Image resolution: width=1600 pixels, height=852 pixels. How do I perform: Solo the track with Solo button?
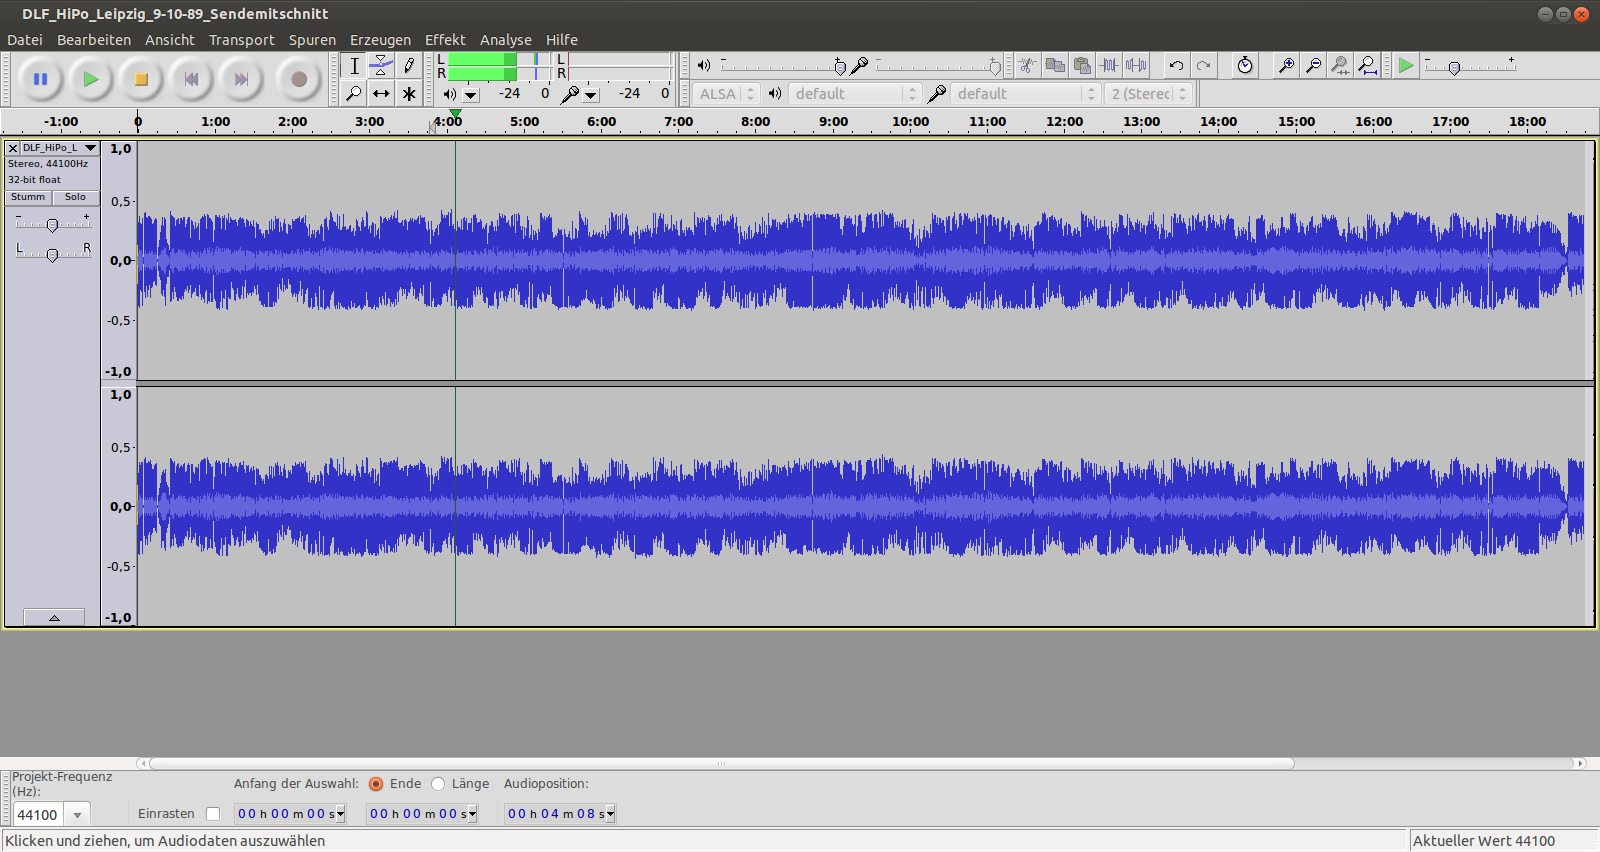[76, 198]
